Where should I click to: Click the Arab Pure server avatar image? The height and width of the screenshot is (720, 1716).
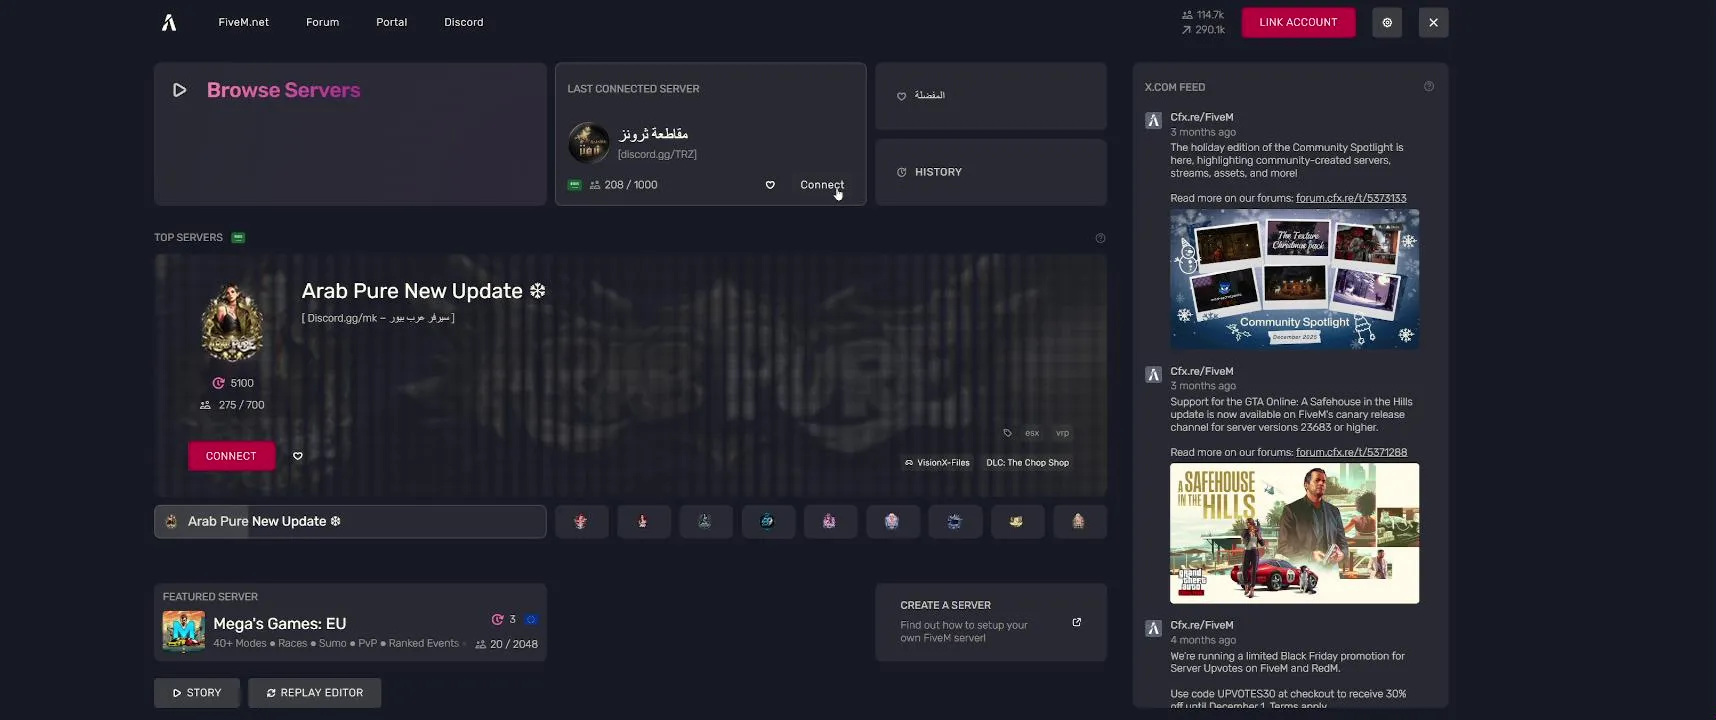point(233,323)
